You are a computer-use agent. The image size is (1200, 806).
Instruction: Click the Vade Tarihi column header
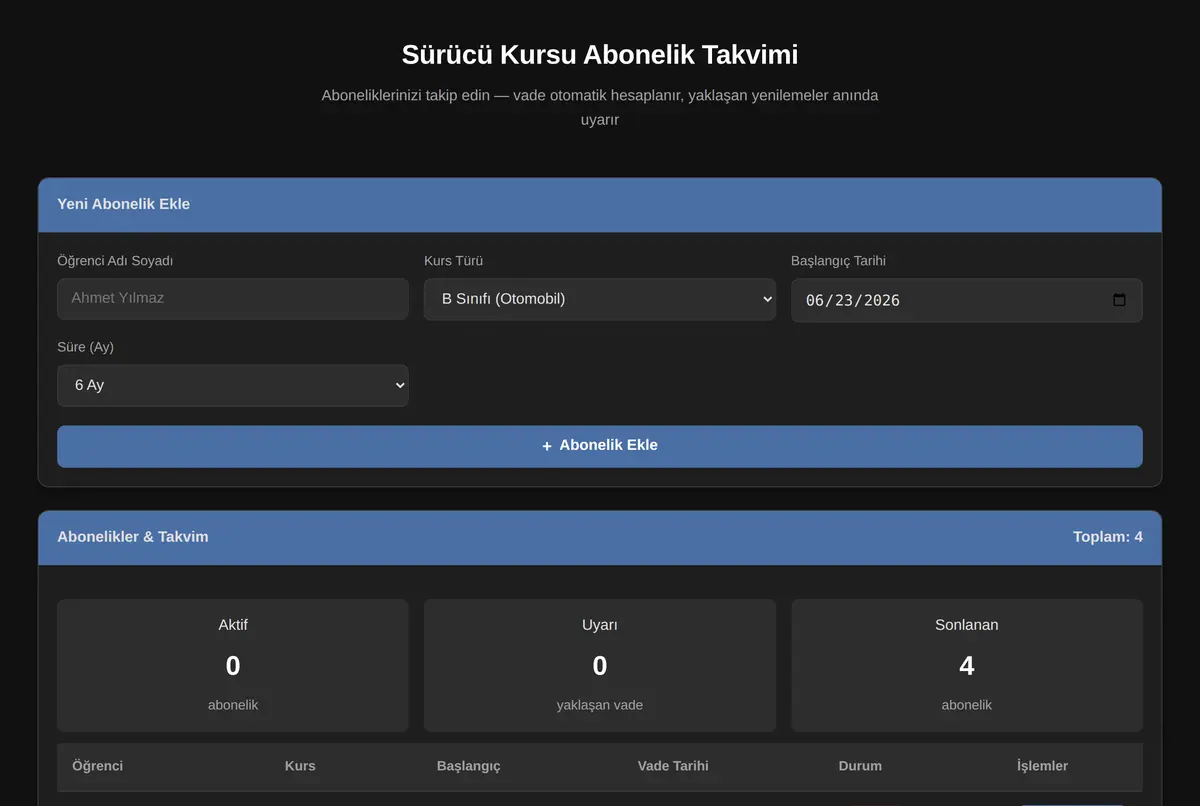pos(673,766)
